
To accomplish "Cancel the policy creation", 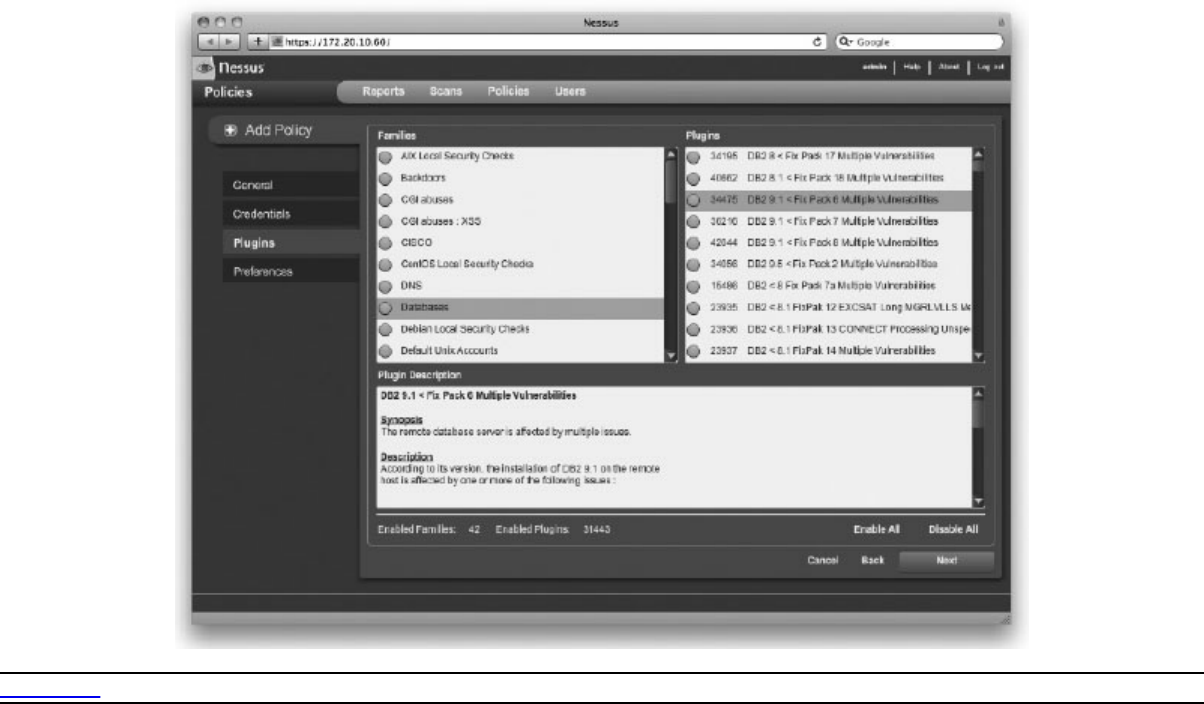I will (x=822, y=560).
